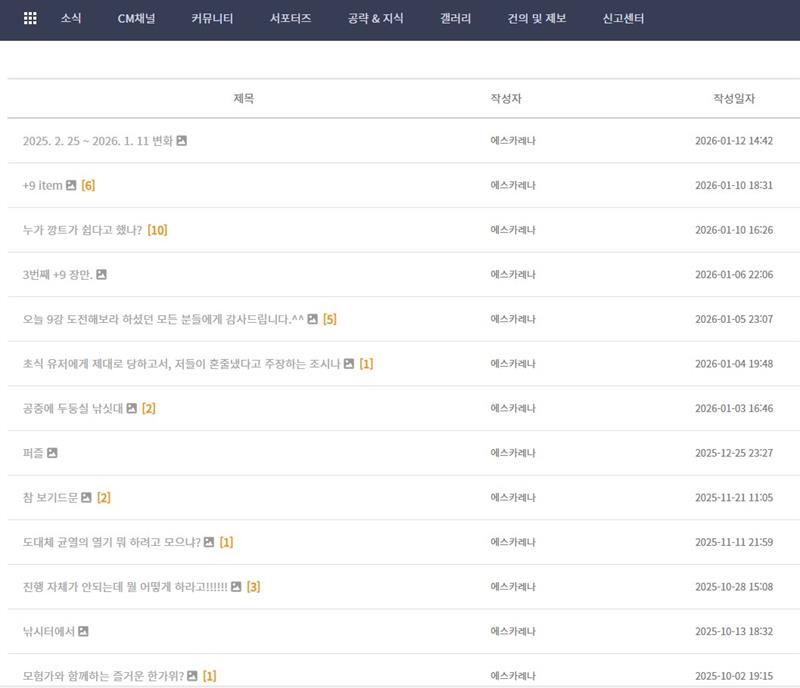Click image icon after '3번째 +9 장만.'
The image size is (800, 688).
[101, 274]
